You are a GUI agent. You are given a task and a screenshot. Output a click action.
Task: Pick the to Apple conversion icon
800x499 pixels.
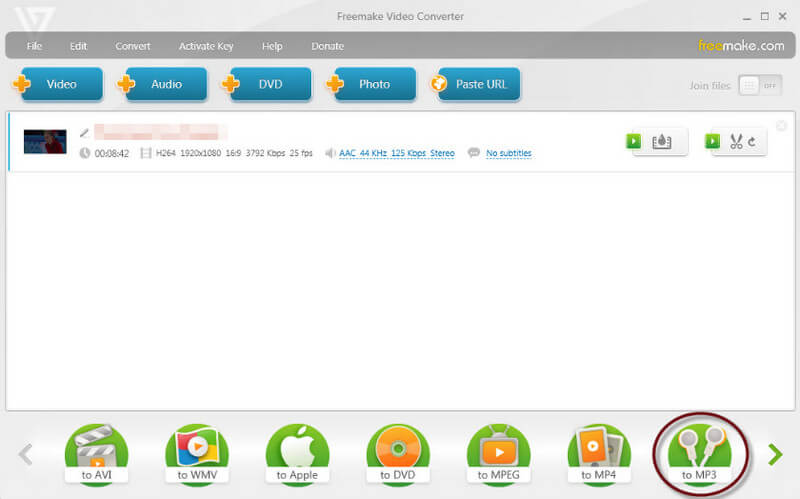click(297, 452)
